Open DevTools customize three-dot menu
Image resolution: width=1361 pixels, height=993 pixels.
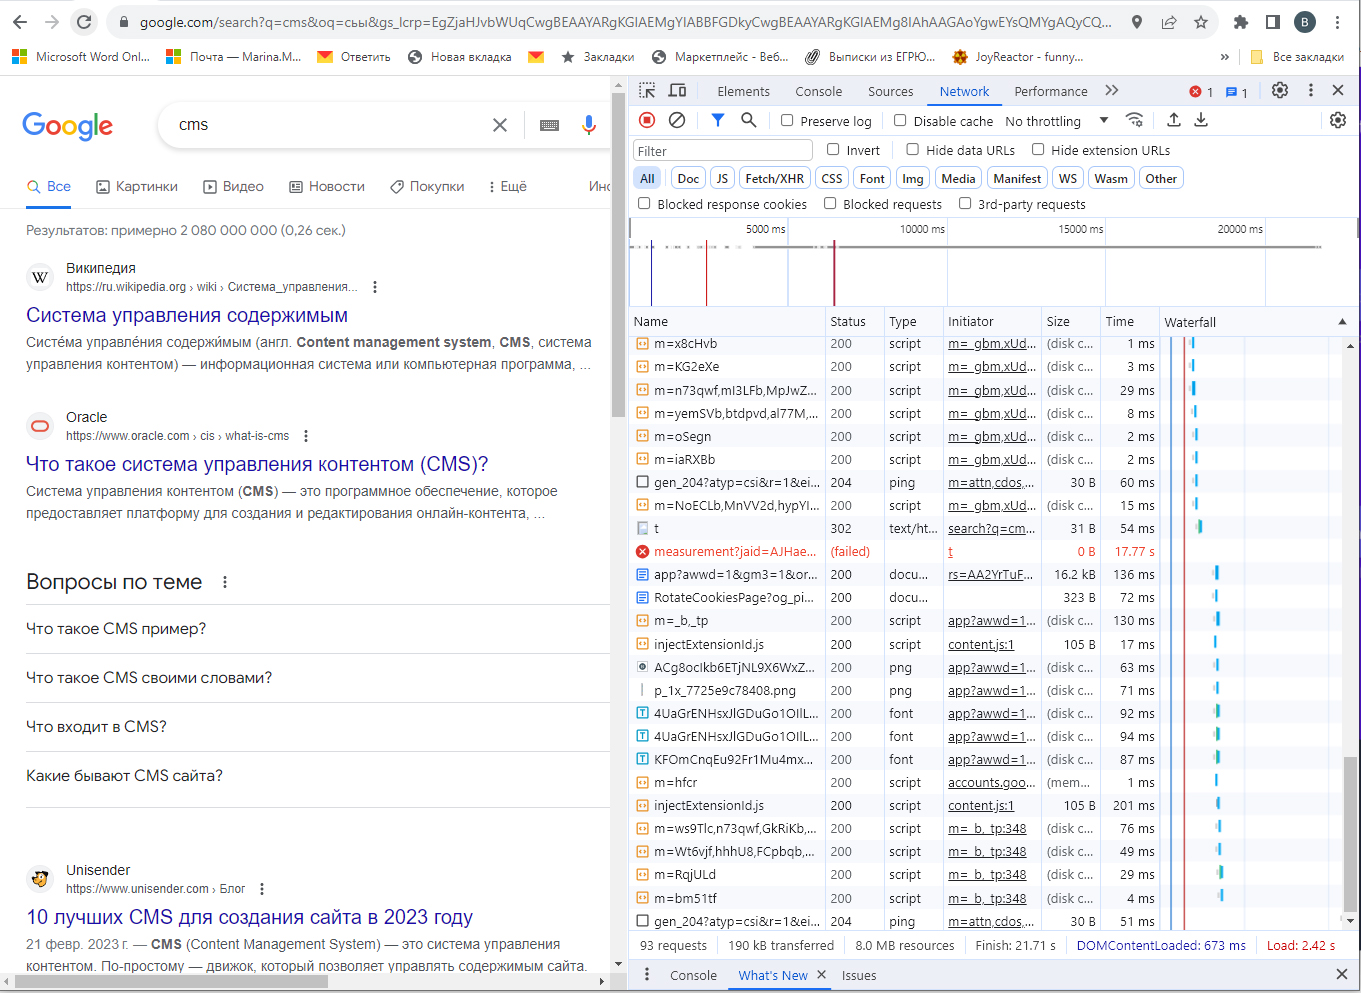point(1311,90)
